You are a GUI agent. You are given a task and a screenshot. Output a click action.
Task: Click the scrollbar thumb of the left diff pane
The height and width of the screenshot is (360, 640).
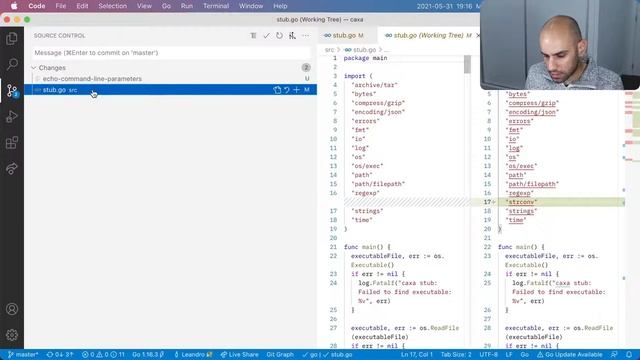[467, 64]
